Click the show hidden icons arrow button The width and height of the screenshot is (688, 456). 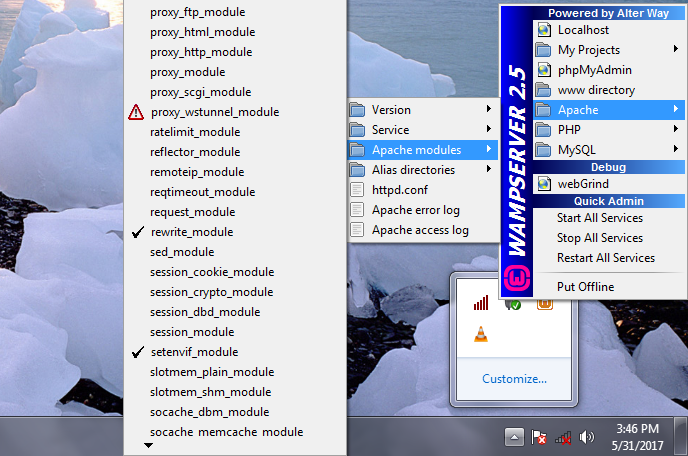tap(514, 438)
